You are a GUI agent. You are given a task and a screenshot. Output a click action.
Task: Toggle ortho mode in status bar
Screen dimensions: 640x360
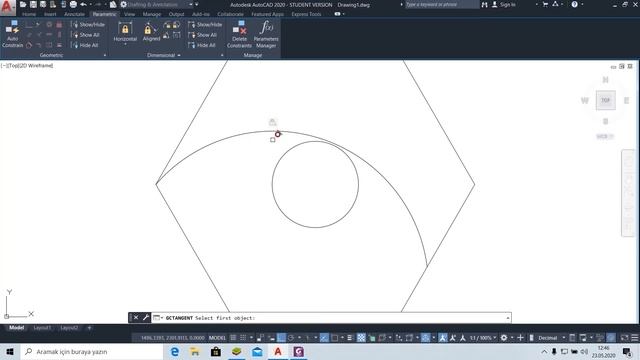(281, 338)
